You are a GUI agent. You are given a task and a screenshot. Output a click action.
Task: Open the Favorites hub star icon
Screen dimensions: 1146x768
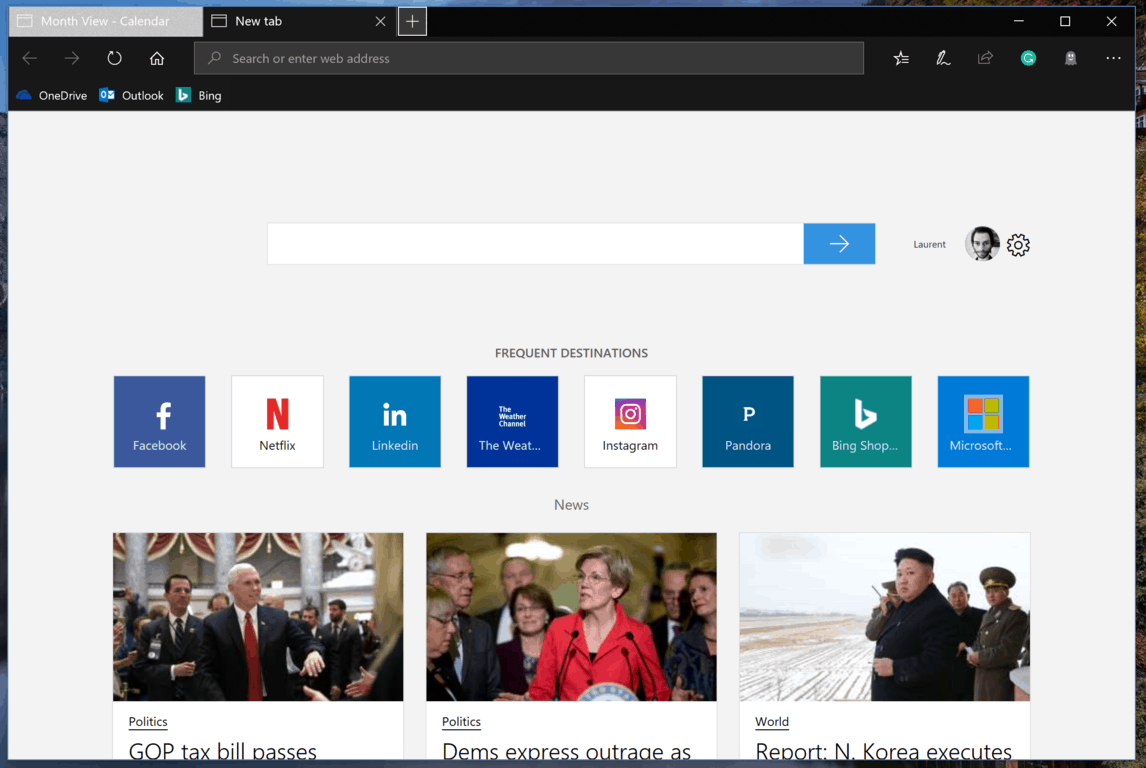[901, 58]
